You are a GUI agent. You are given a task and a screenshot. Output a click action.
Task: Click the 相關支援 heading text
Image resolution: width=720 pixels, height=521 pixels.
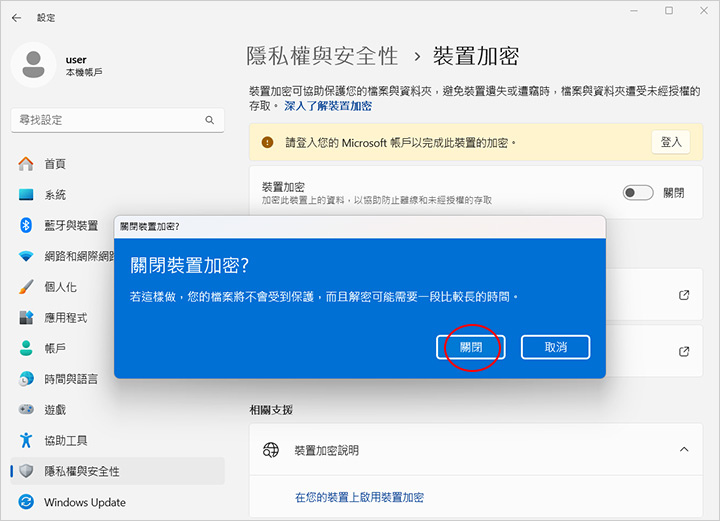[x=271, y=409]
